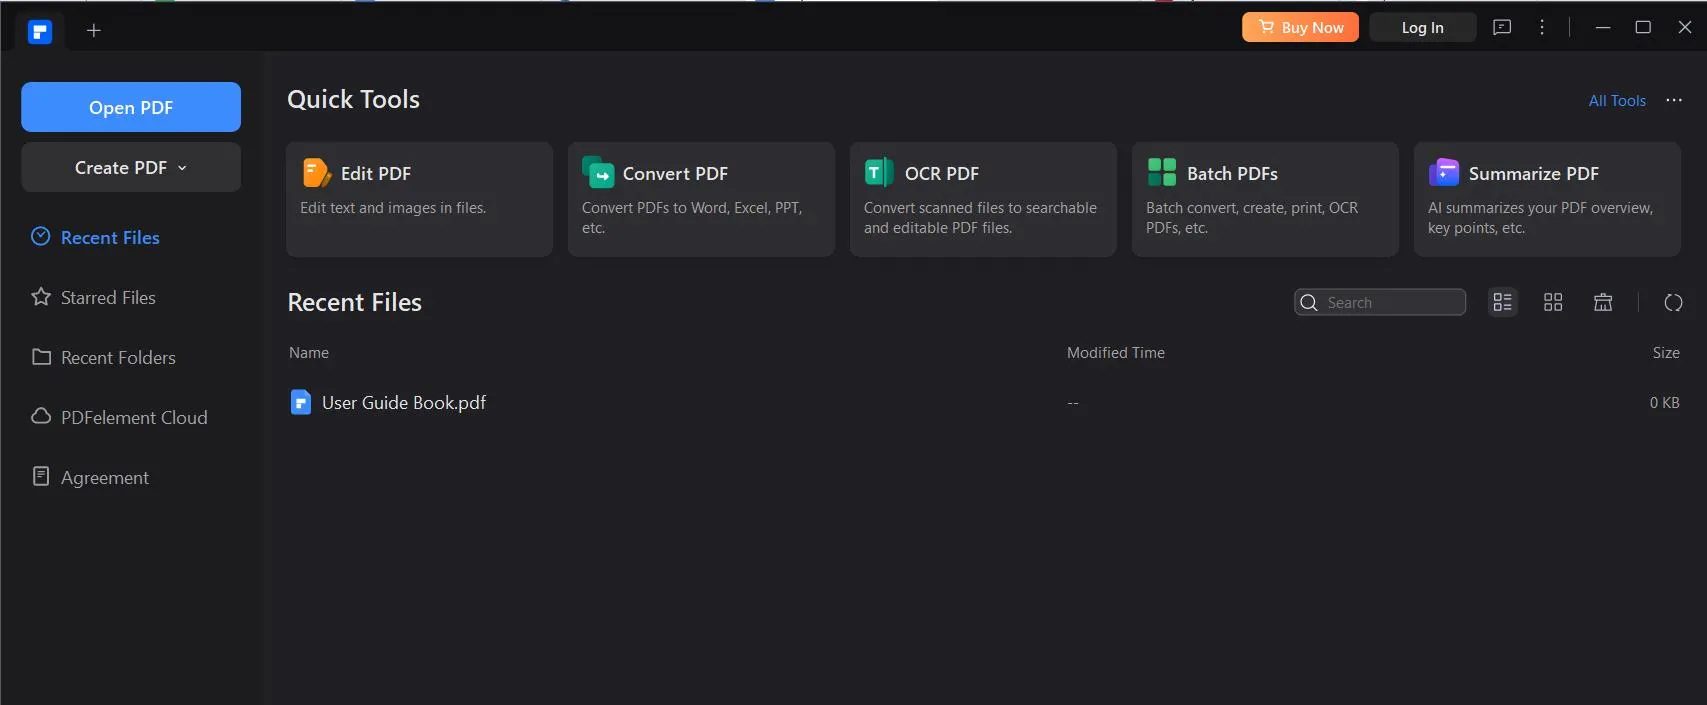This screenshot has width=1707, height=705.
Task: Open PDFelement Cloud in sidebar
Action: tap(134, 417)
